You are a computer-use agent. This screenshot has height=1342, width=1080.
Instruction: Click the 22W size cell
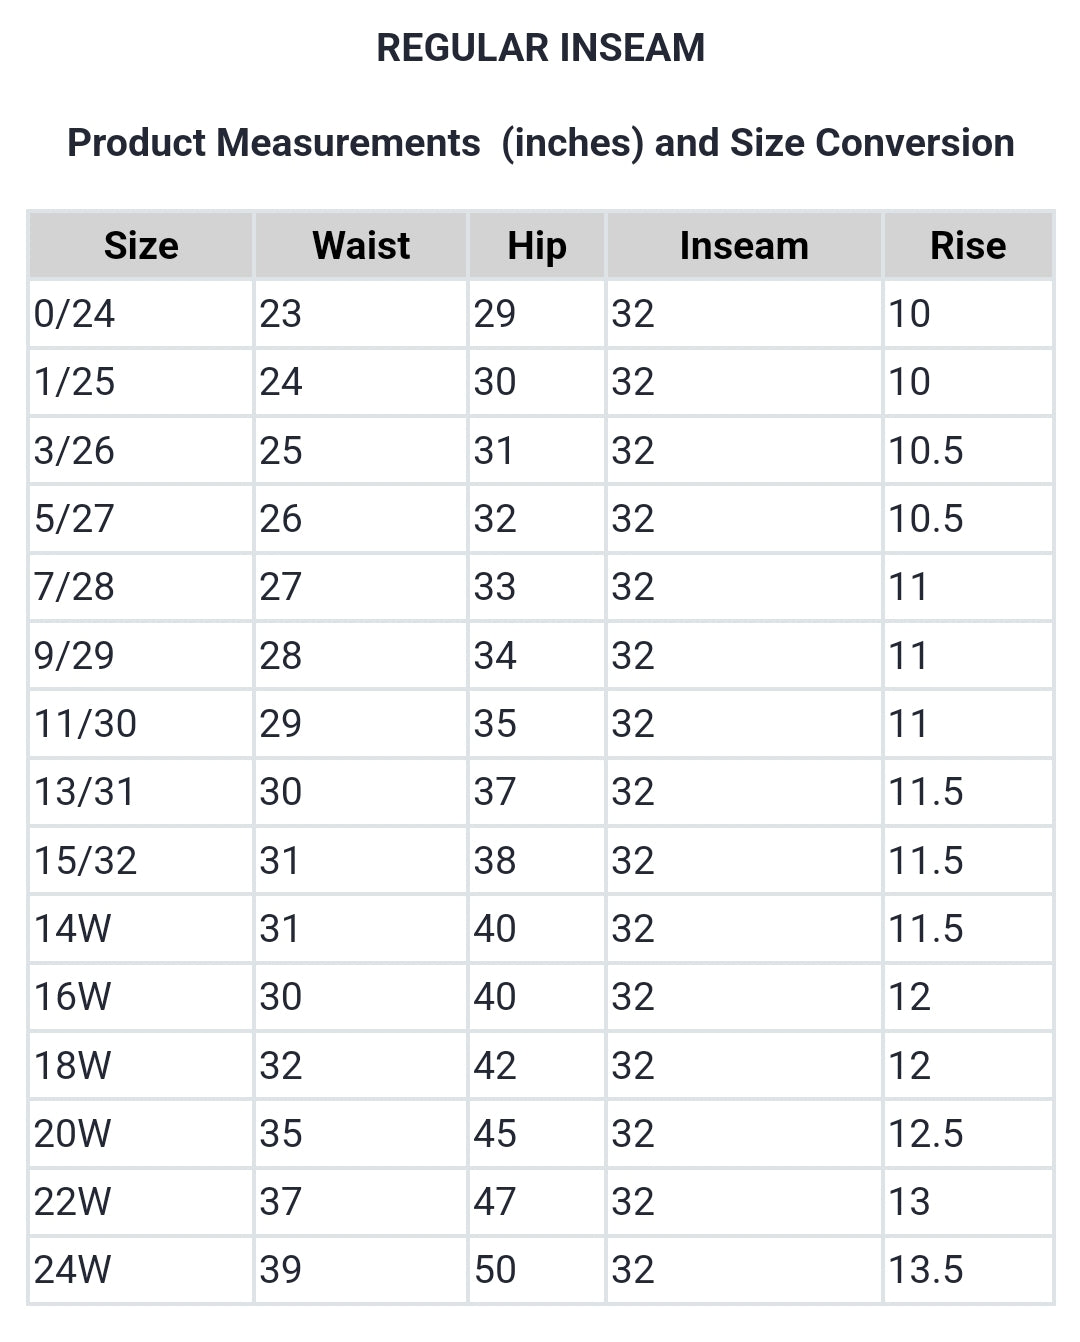click(73, 1202)
